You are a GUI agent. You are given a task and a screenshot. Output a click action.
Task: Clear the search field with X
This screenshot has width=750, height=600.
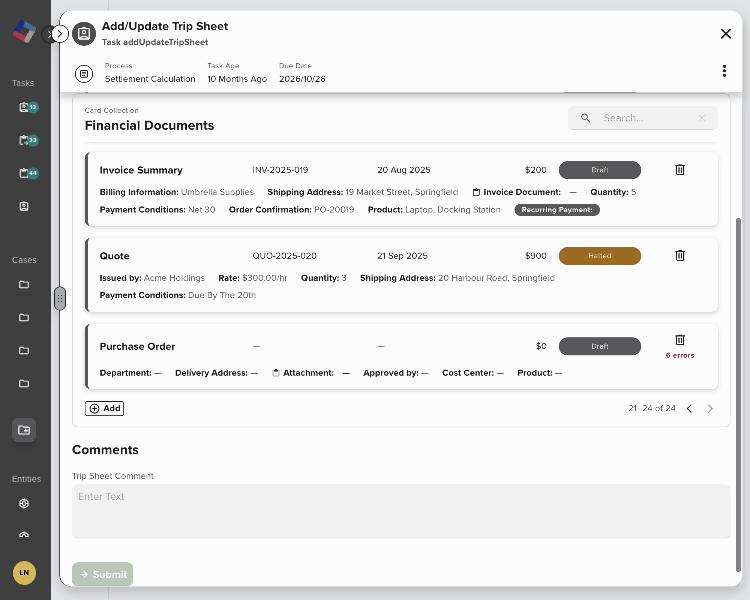point(702,118)
